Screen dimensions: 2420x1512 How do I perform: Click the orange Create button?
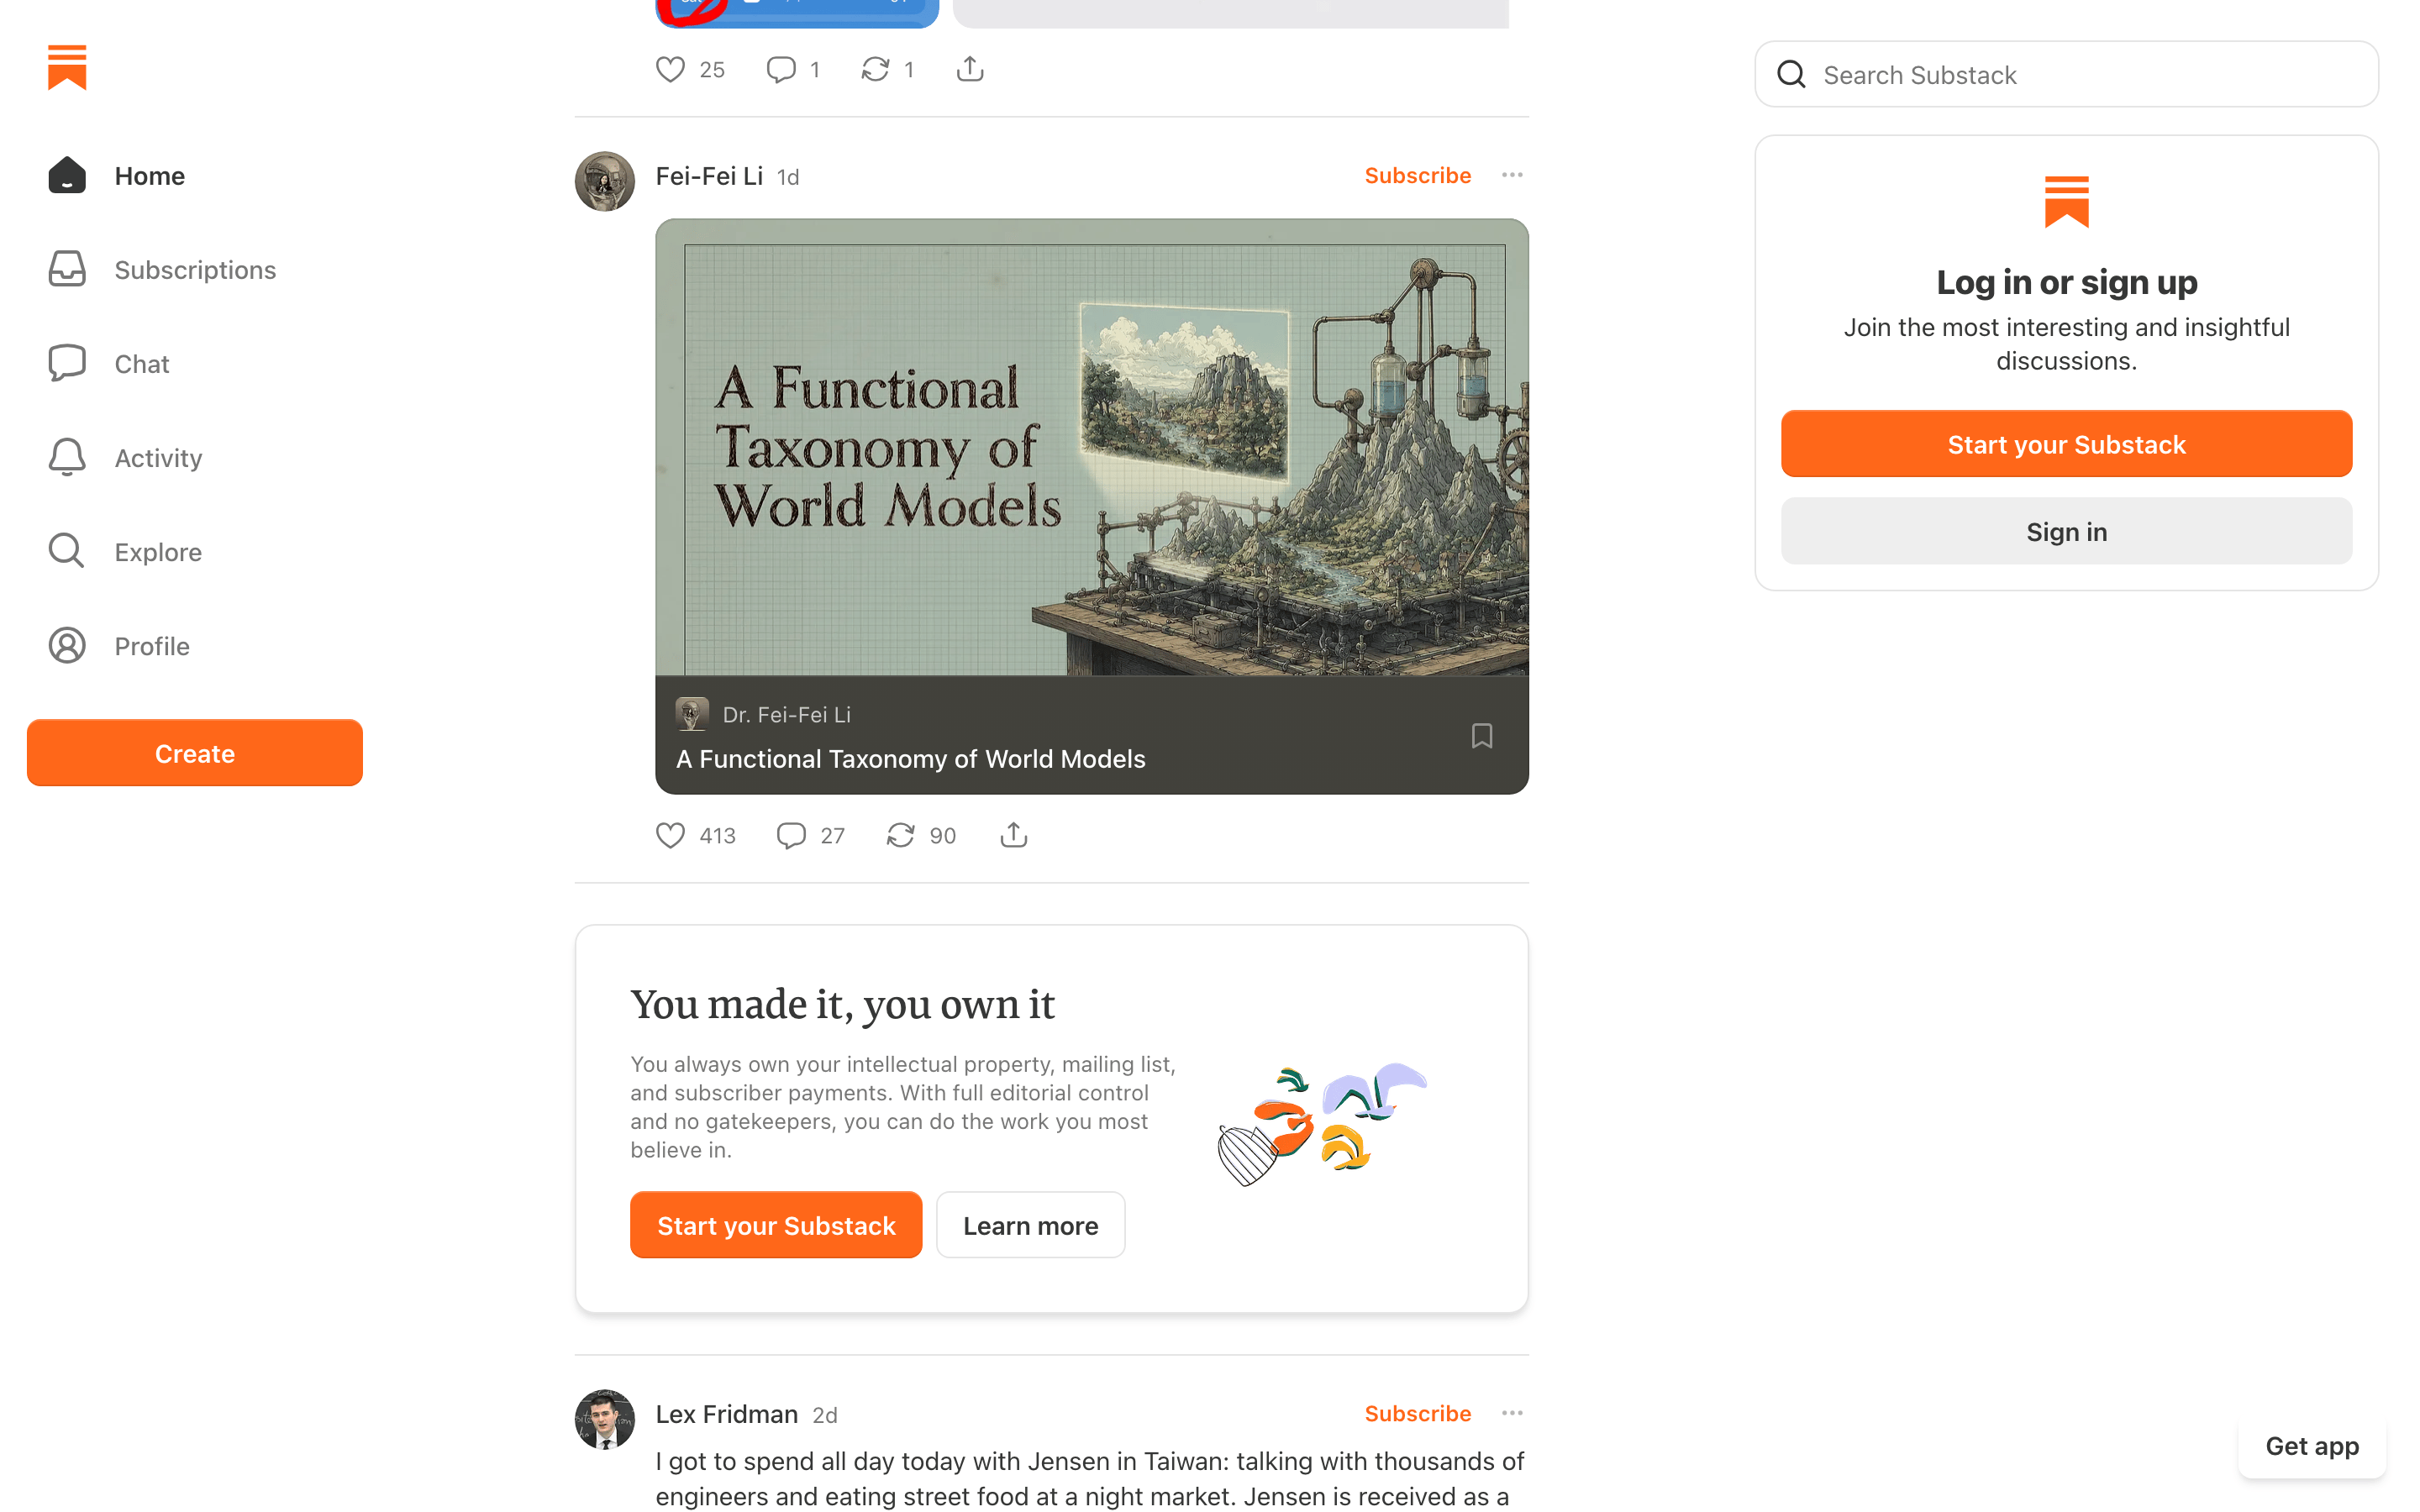(x=195, y=753)
